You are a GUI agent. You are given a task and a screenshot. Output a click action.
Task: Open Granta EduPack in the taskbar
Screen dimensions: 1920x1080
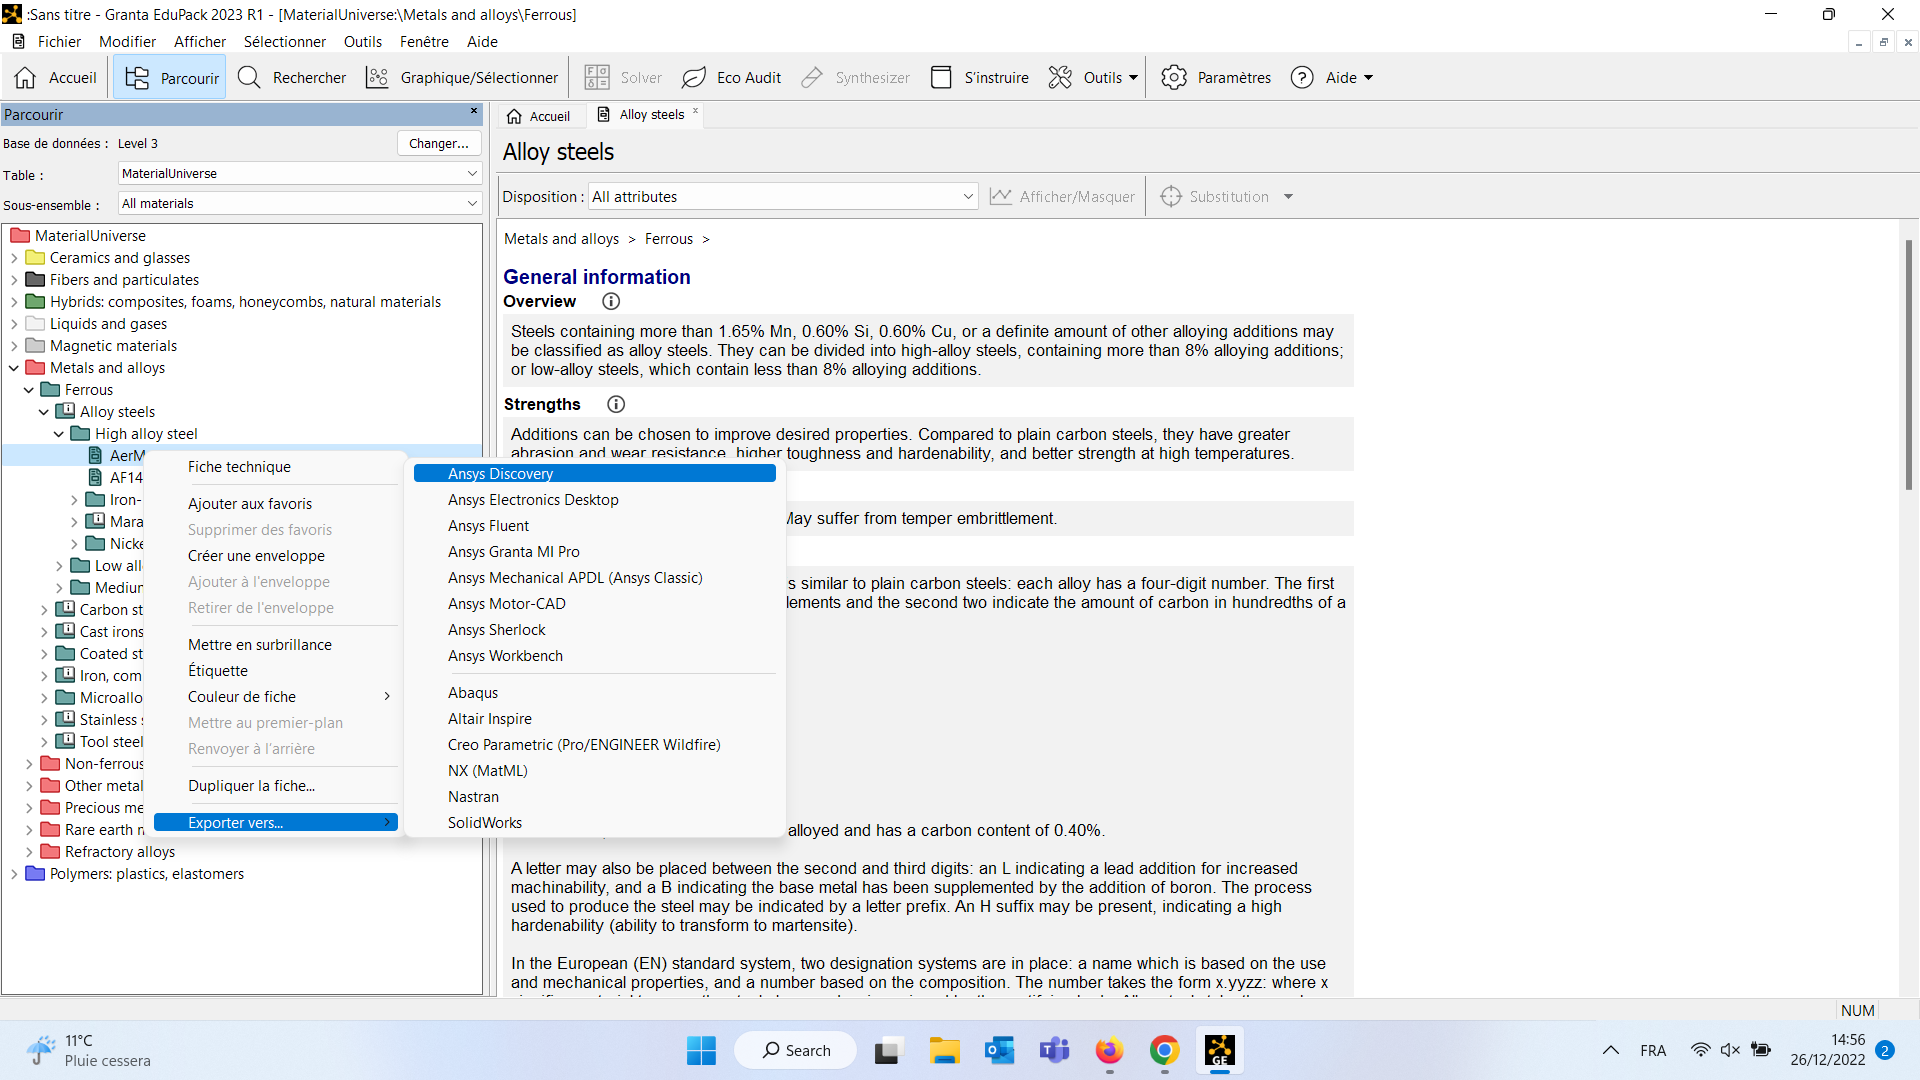[1219, 1051]
